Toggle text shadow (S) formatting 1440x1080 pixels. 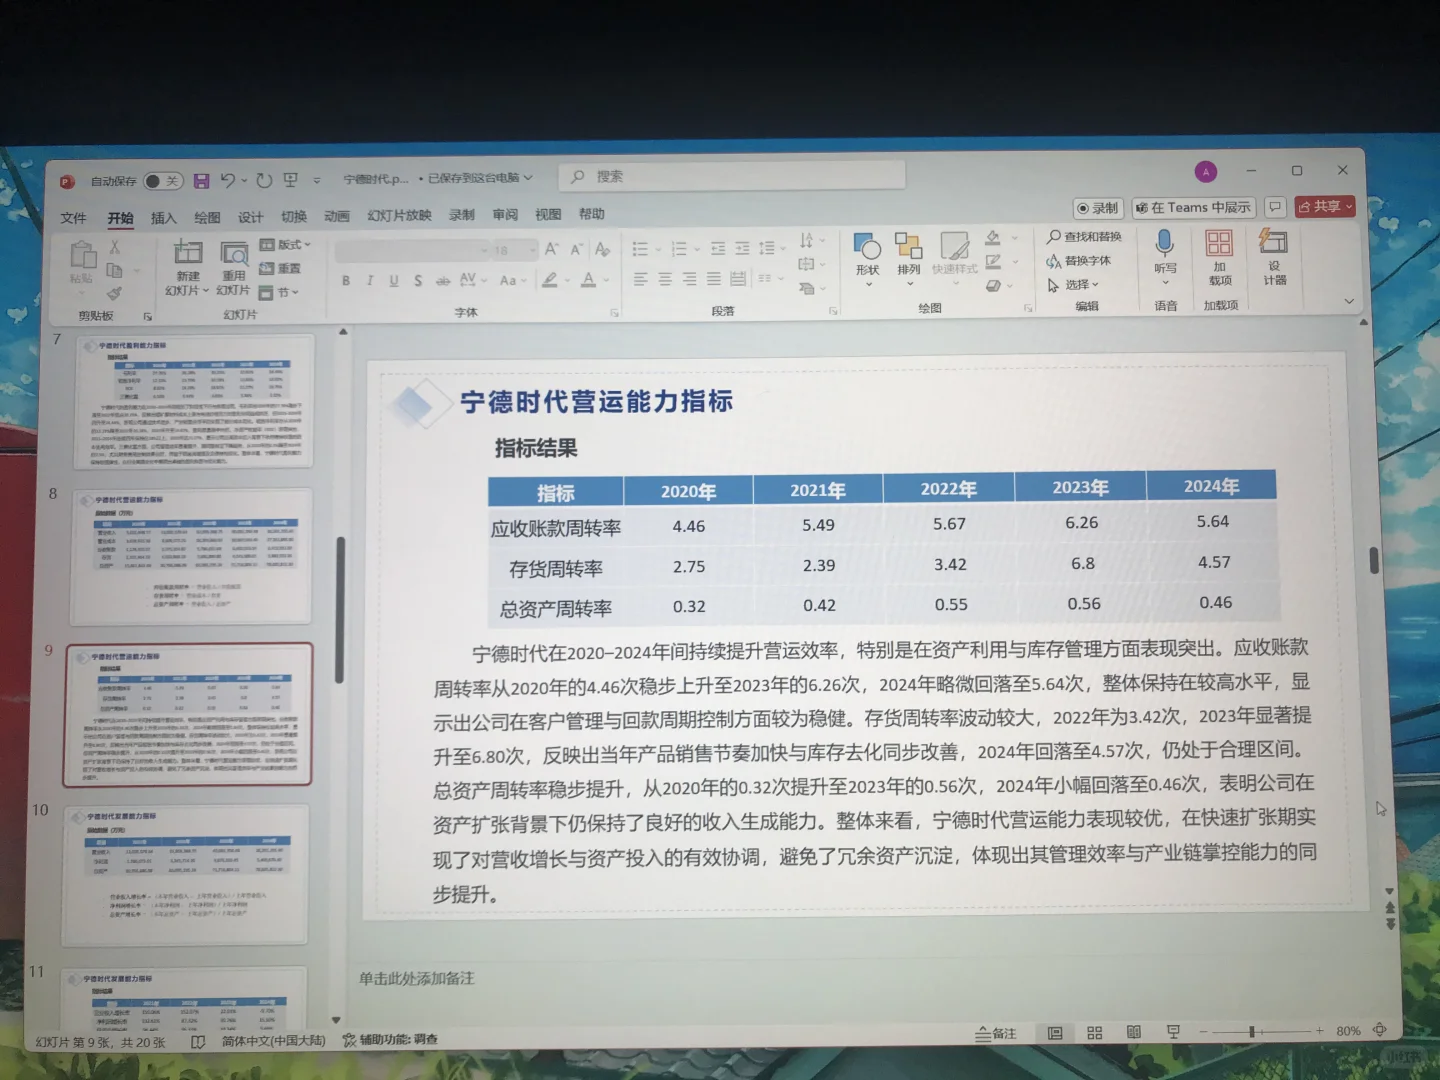click(418, 281)
